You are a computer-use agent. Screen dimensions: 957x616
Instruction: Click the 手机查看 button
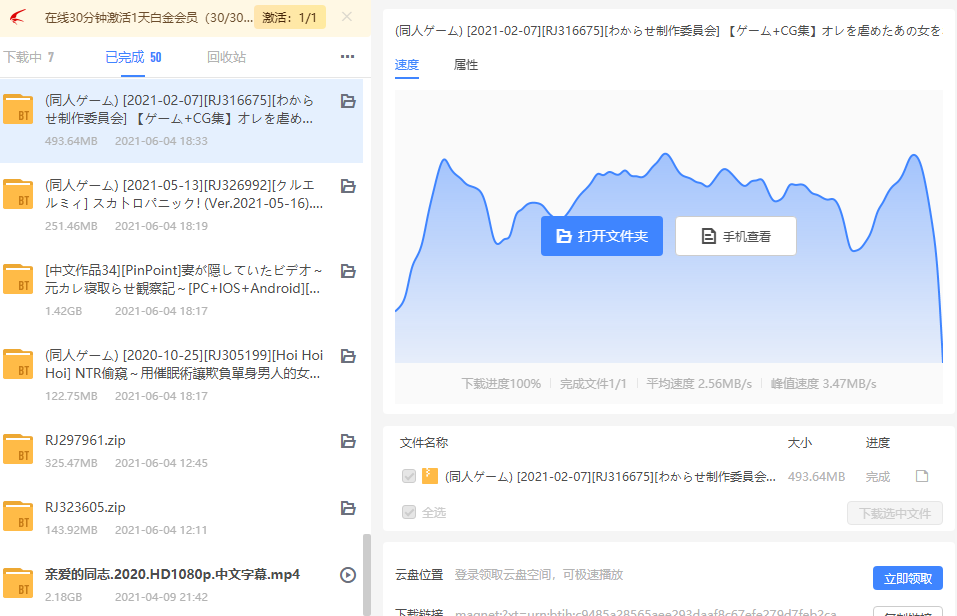pos(735,236)
